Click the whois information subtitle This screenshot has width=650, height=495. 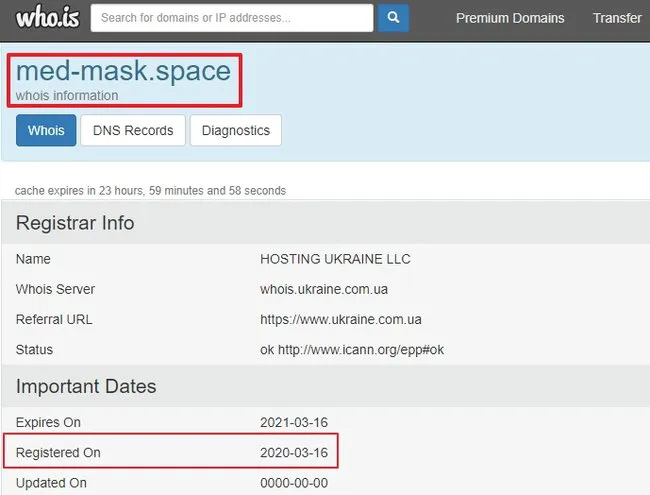coord(67,95)
